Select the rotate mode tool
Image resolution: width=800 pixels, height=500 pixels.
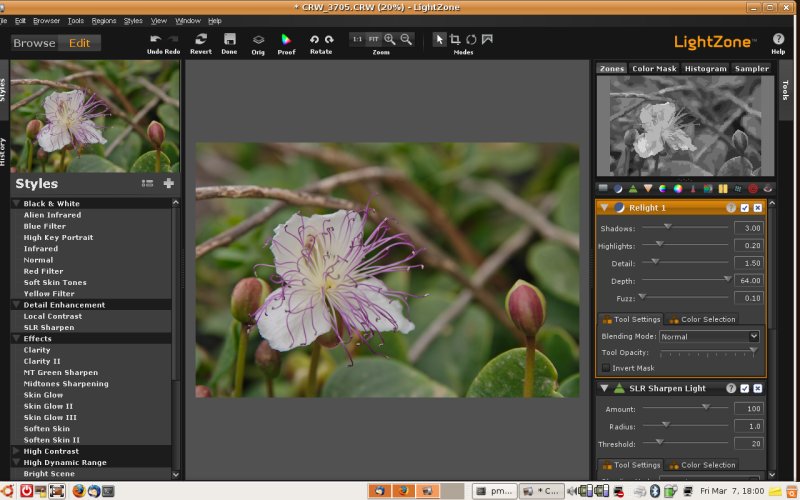click(x=471, y=39)
